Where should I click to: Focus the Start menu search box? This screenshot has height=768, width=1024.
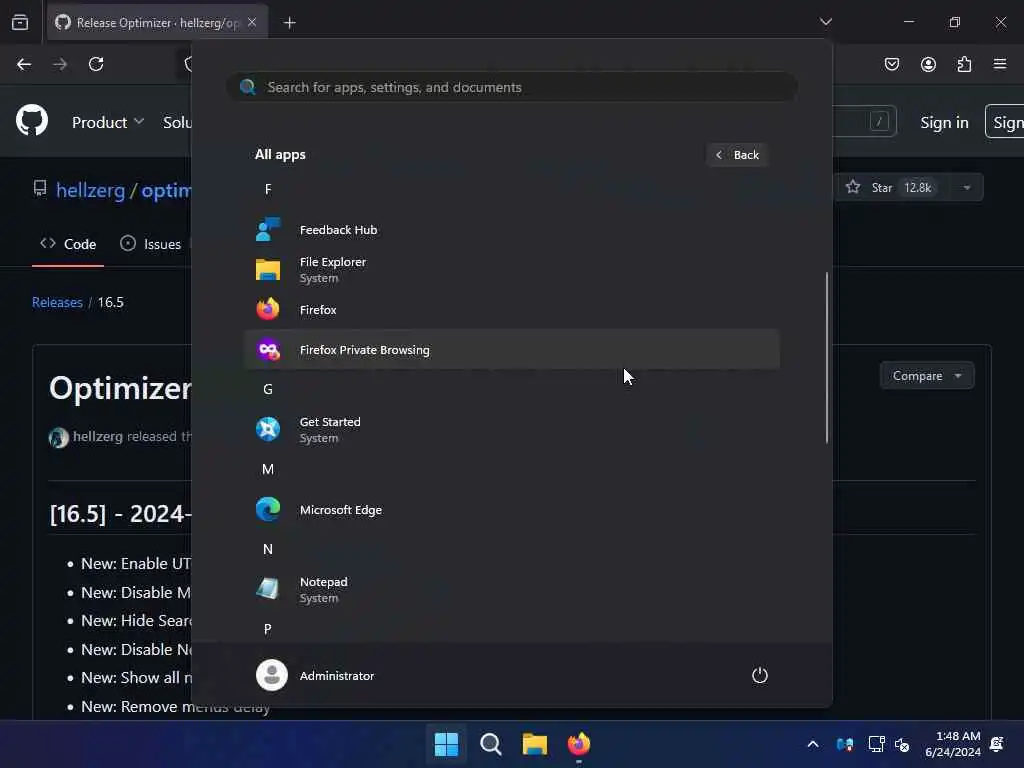click(x=512, y=88)
